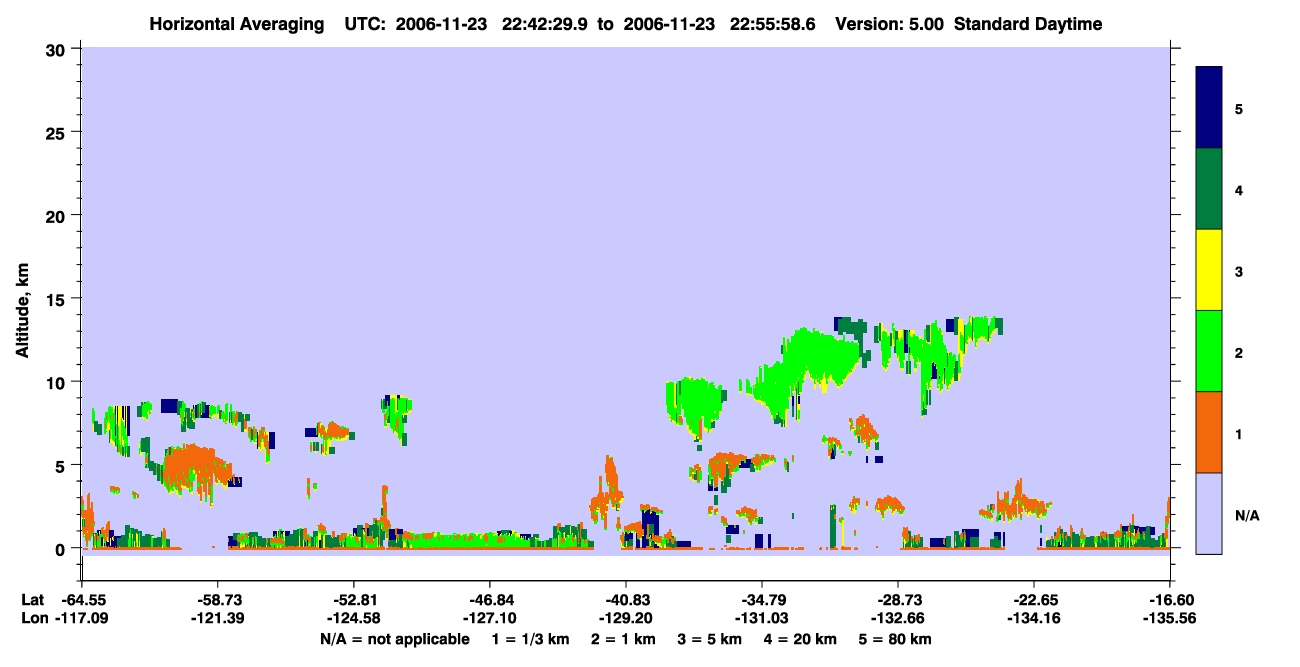This screenshot has width=1300, height=667.
Task: Click the longitude value -131.03
Action: (762, 618)
